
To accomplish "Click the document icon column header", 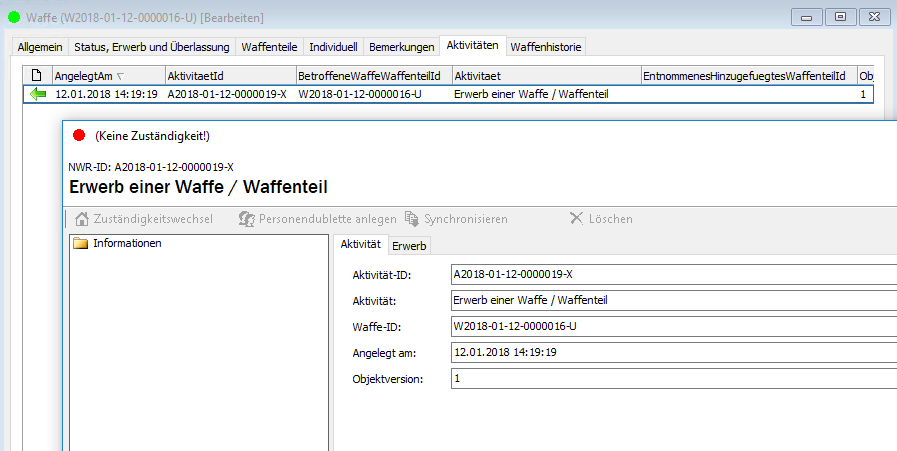I will (37, 76).
